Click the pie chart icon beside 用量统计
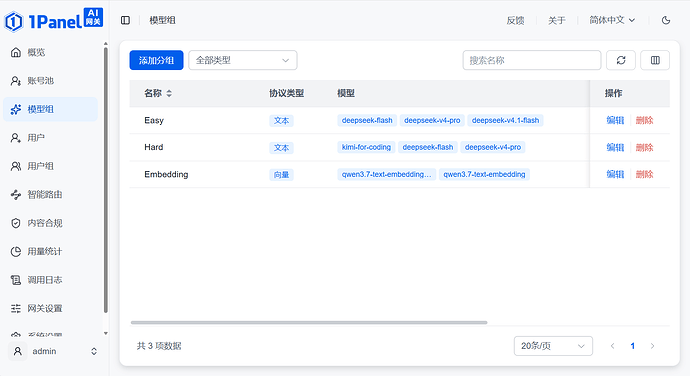Viewport: 690px width, 376px height. pyautogui.click(x=16, y=251)
